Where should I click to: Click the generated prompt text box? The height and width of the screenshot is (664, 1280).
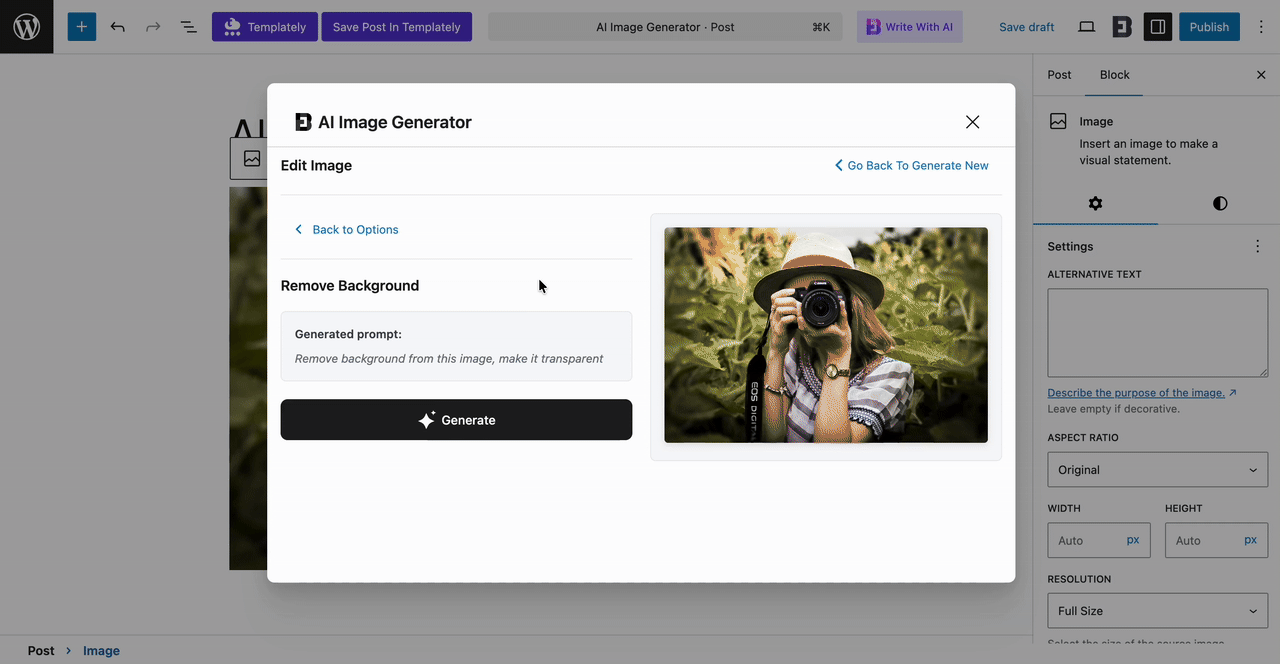pos(456,346)
